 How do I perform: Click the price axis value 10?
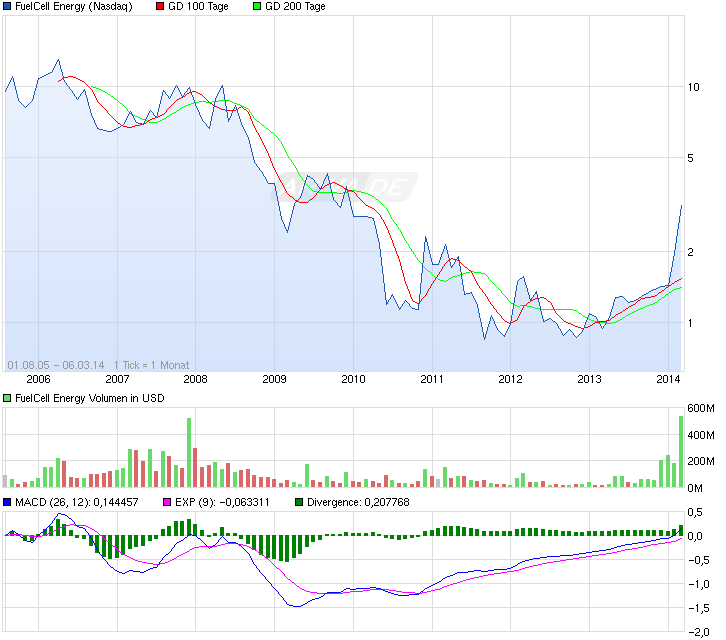(694, 87)
